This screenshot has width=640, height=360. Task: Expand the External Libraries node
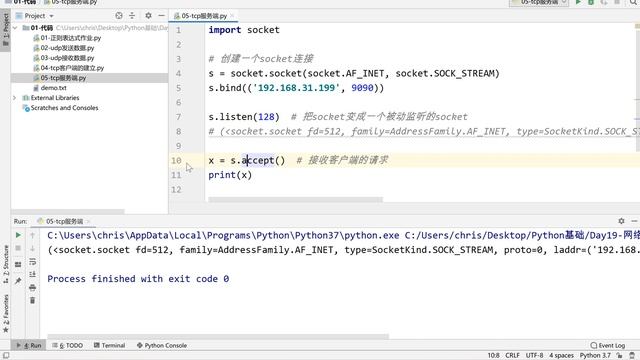point(15,98)
